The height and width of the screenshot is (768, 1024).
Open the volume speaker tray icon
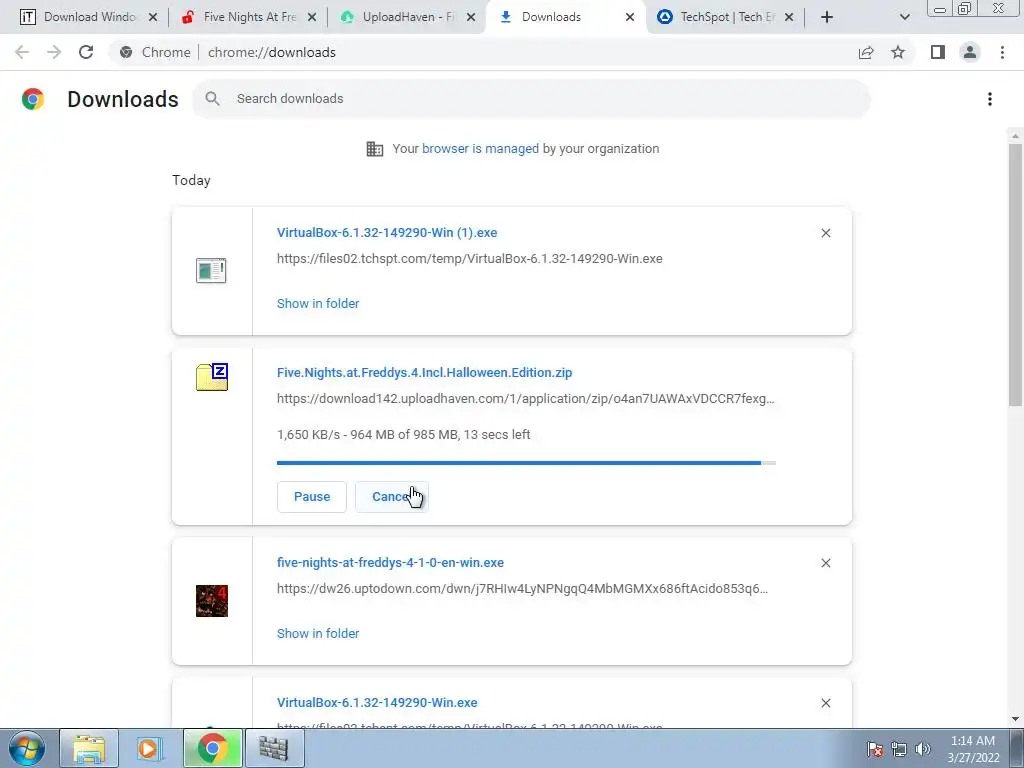[923, 750]
